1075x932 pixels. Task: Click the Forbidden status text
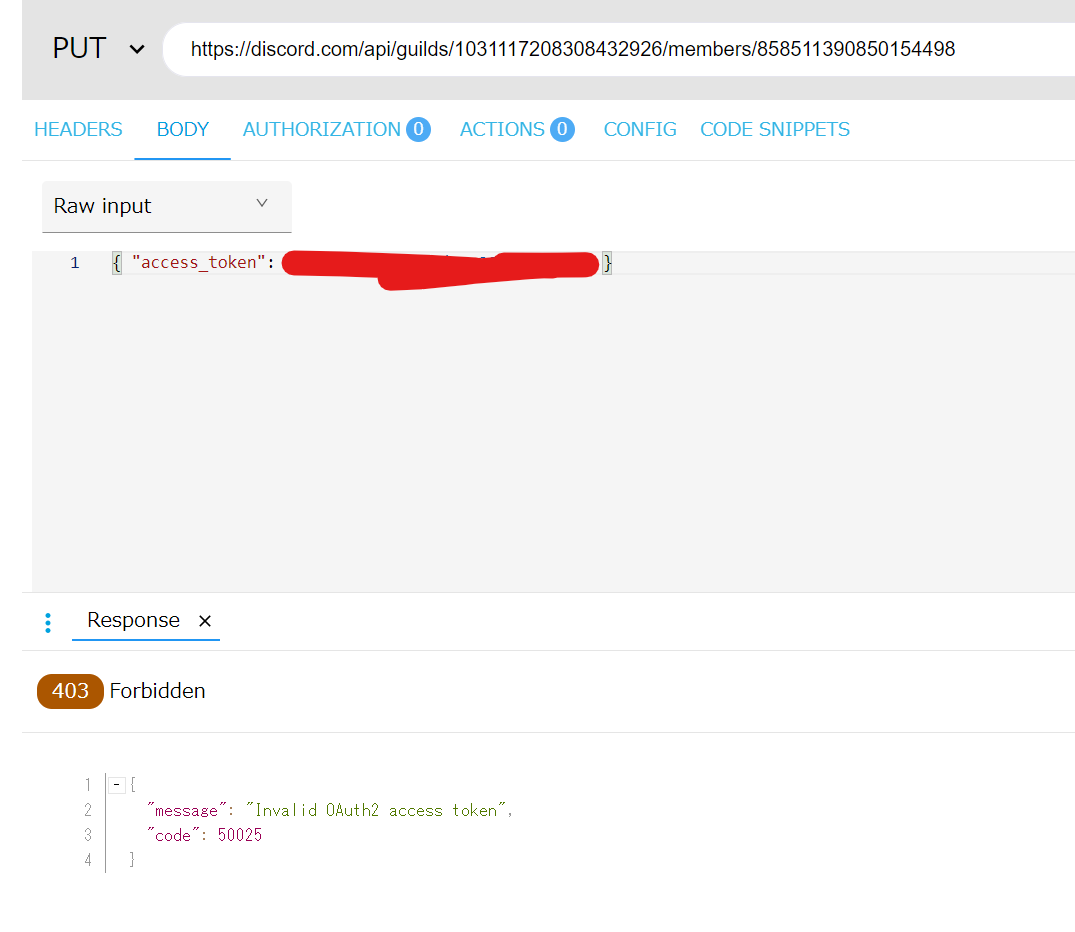point(157,691)
